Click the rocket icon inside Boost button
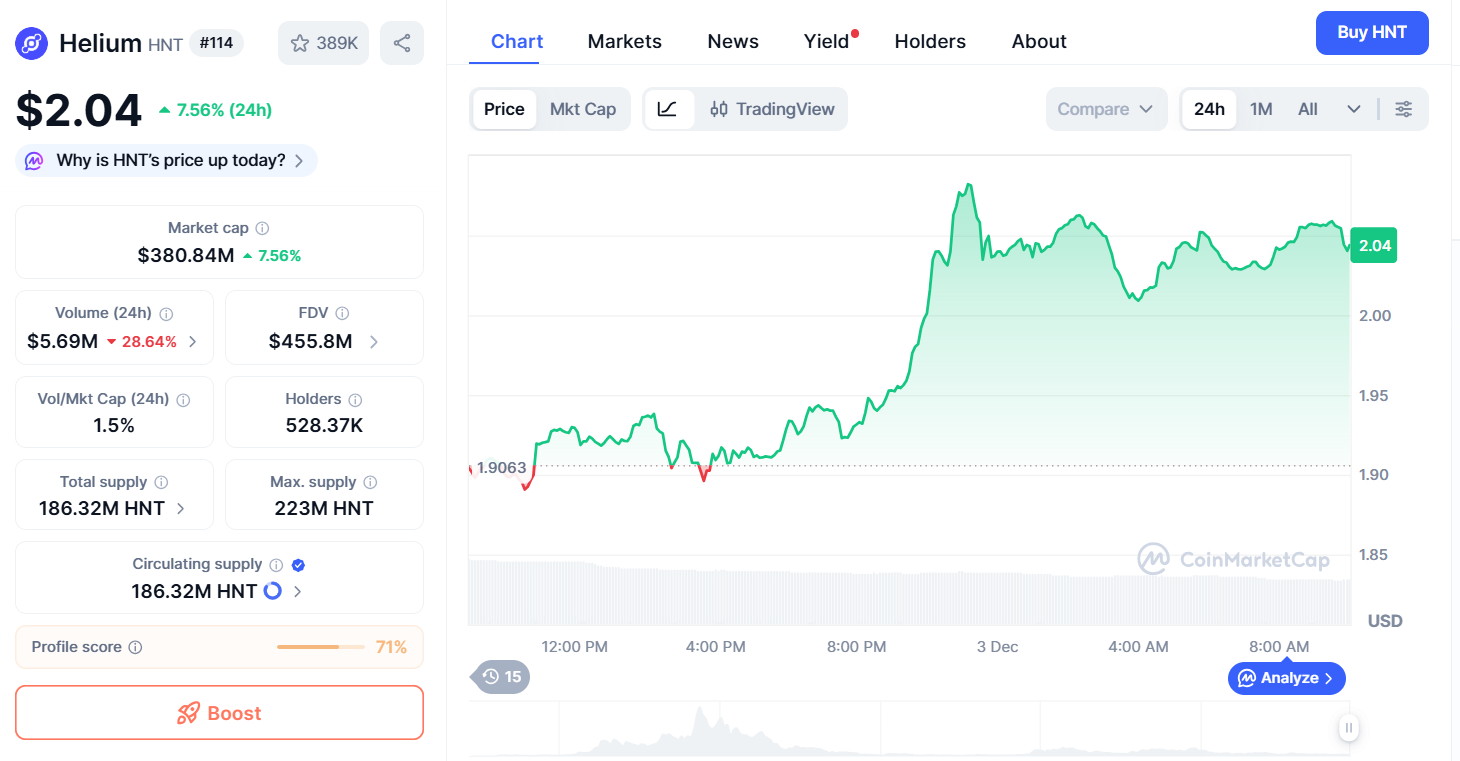Screen dimensions: 1460x761 [188, 712]
